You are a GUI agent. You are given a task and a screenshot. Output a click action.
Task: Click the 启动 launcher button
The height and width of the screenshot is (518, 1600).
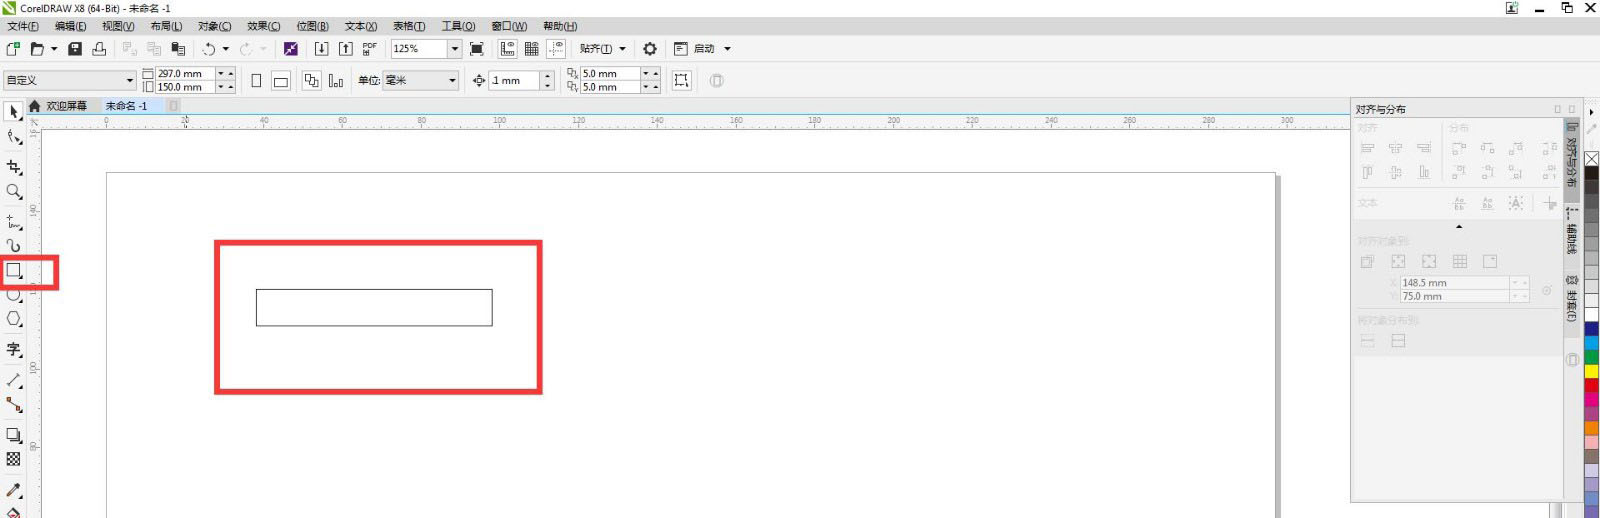[x=704, y=49]
